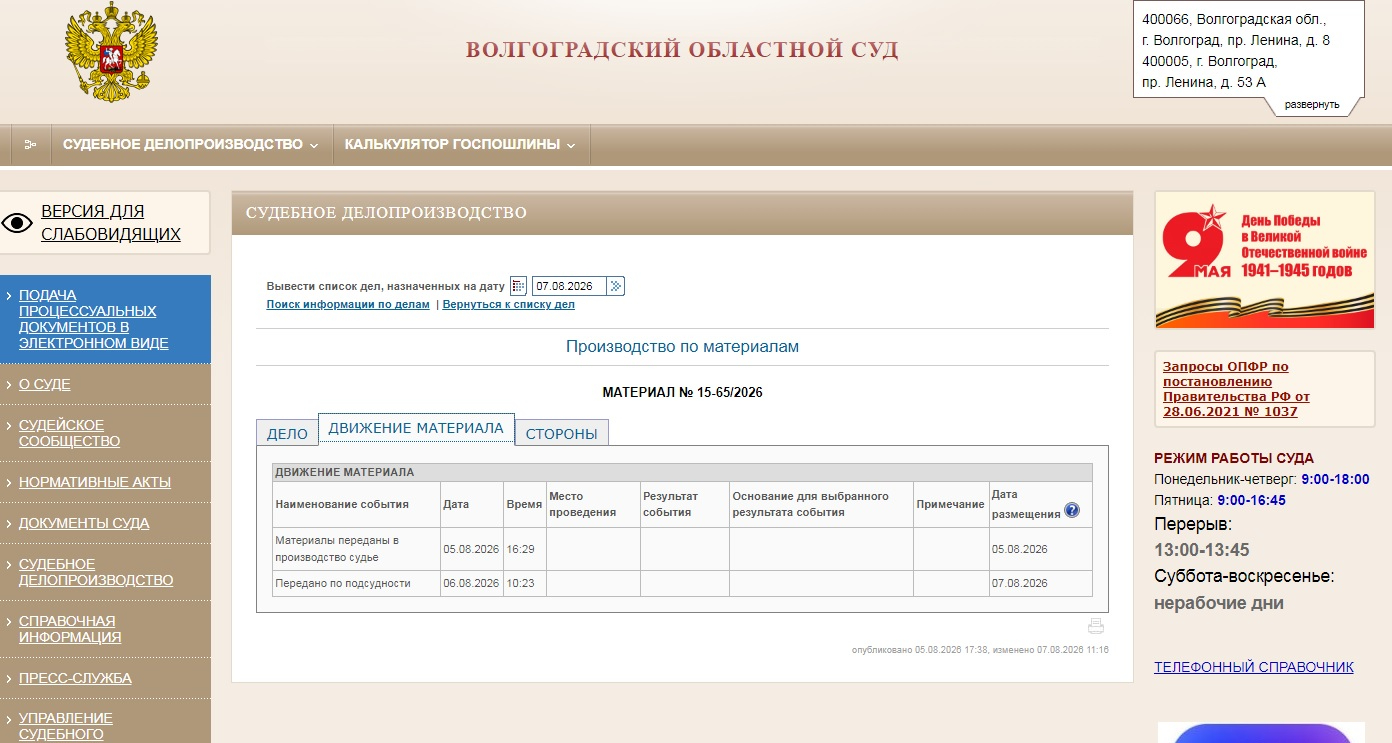Screen dimensions: 1392x743
Task: Click the heading Производство по материалам
Action: tap(682, 347)
